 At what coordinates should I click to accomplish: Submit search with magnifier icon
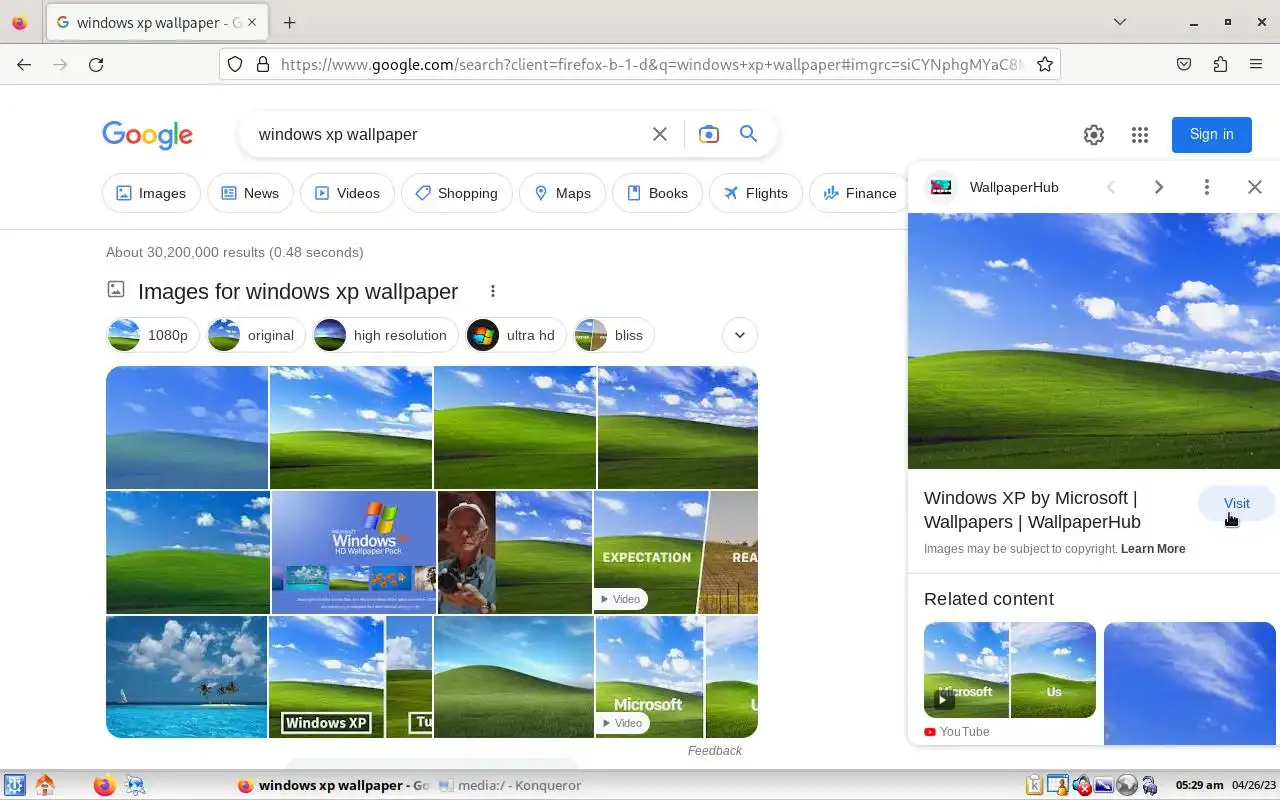pos(748,134)
